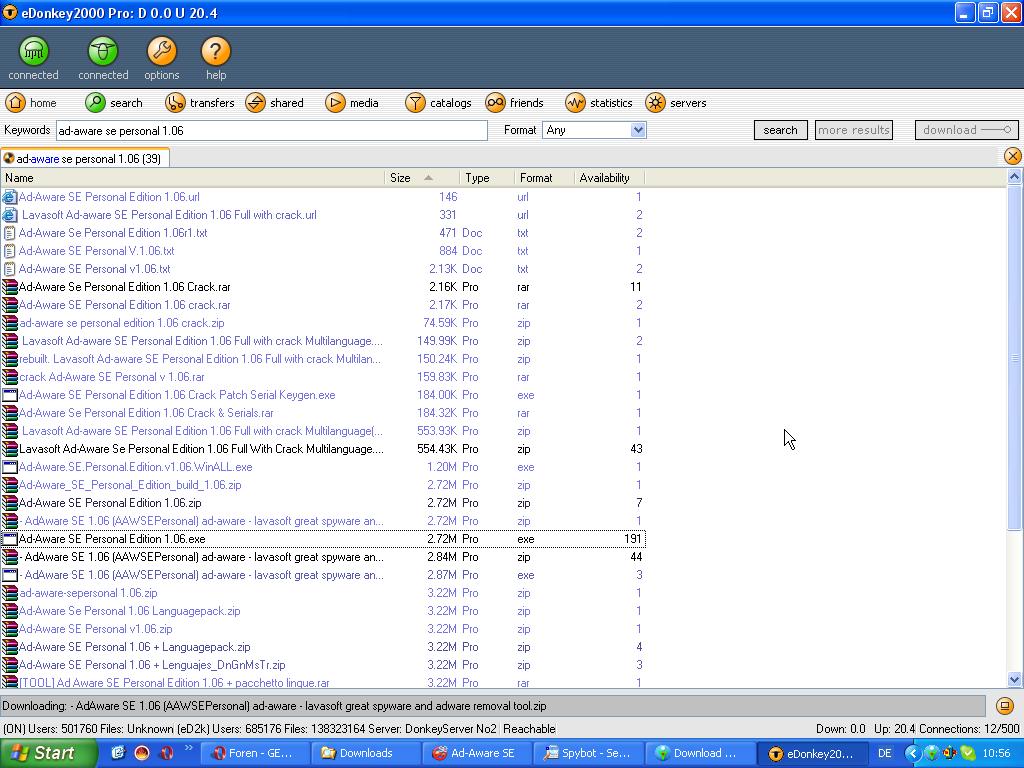
Task: Sort results by Availability column
Action: click(x=609, y=178)
